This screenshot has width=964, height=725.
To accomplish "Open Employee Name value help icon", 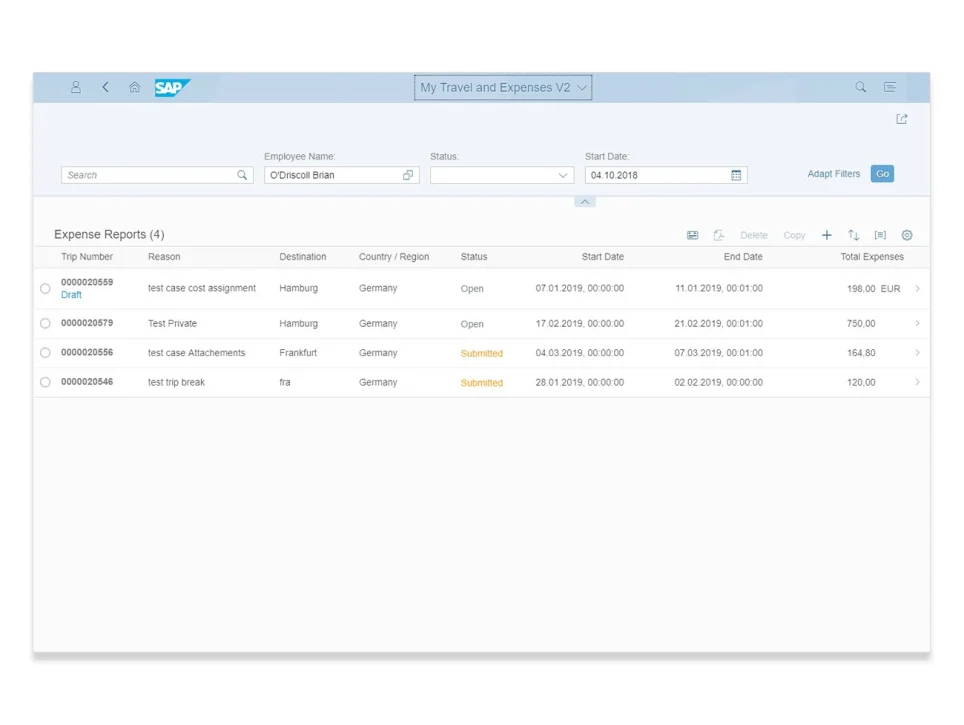I will tap(408, 175).
